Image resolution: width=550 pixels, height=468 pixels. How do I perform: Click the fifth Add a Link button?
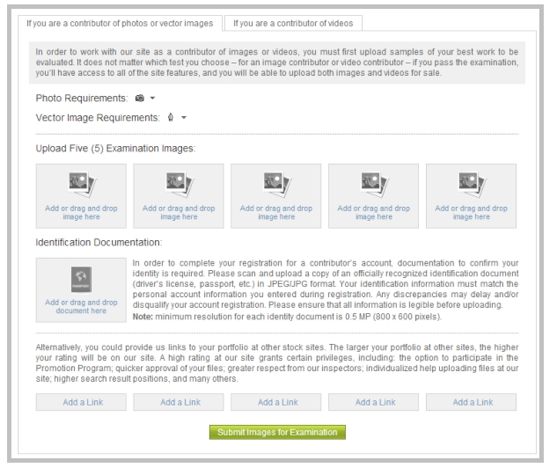(x=471, y=402)
